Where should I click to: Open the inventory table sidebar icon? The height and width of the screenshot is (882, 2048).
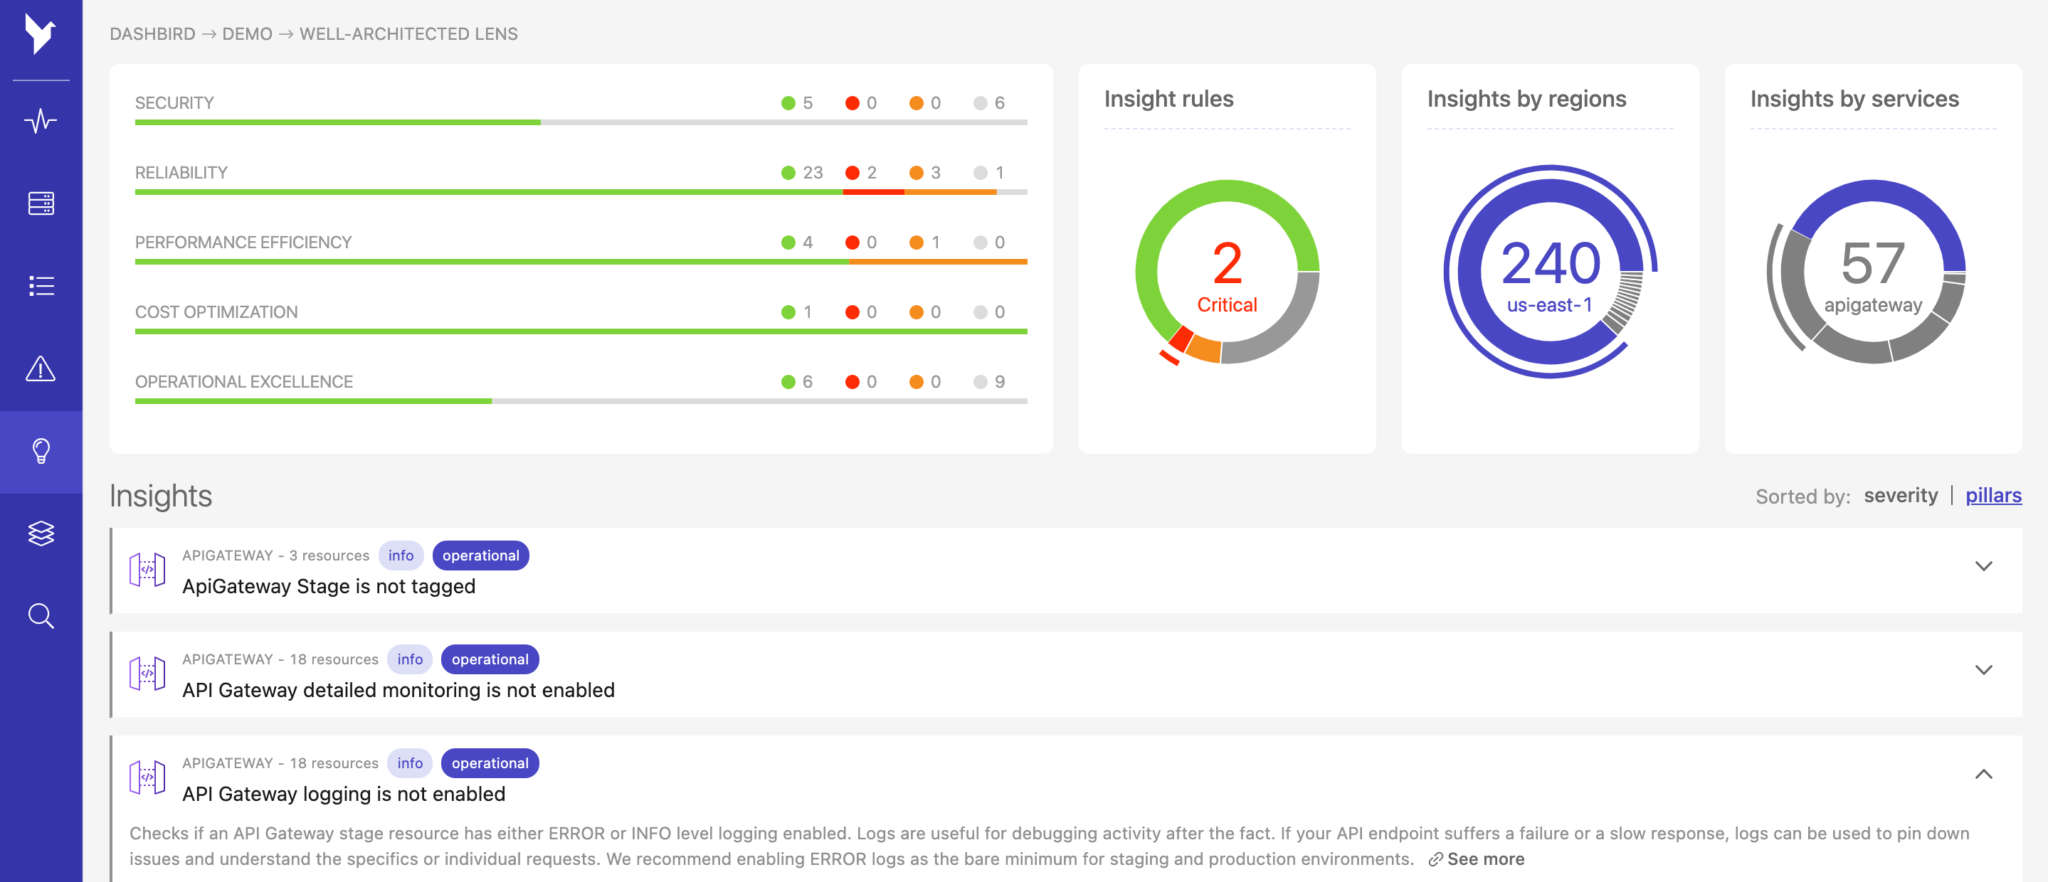(41, 204)
